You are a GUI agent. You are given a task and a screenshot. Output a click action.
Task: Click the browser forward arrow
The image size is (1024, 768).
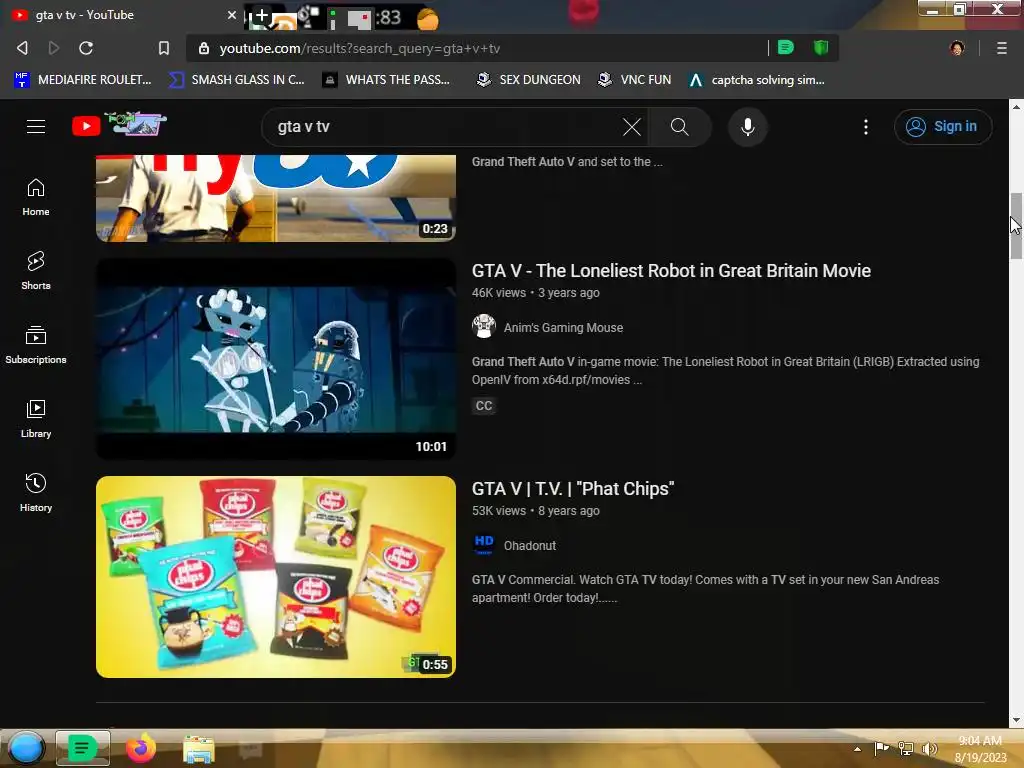(x=54, y=48)
